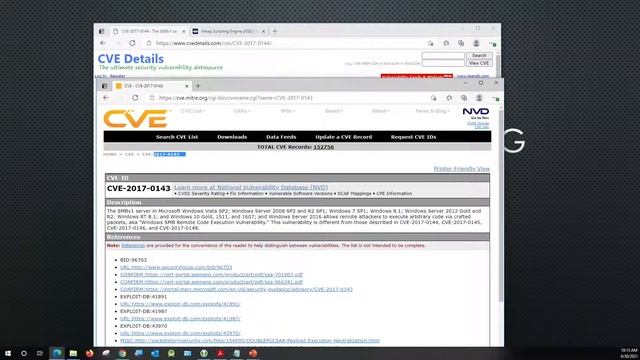Image resolution: width=640 pixels, height=360 pixels.
Task: Open Downloads in the black menu bar
Action: pos(232,137)
